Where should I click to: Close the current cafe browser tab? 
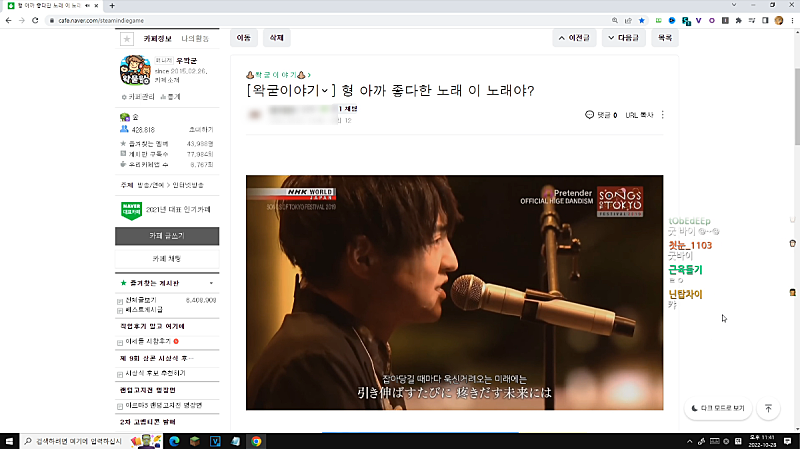coord(96,6)
